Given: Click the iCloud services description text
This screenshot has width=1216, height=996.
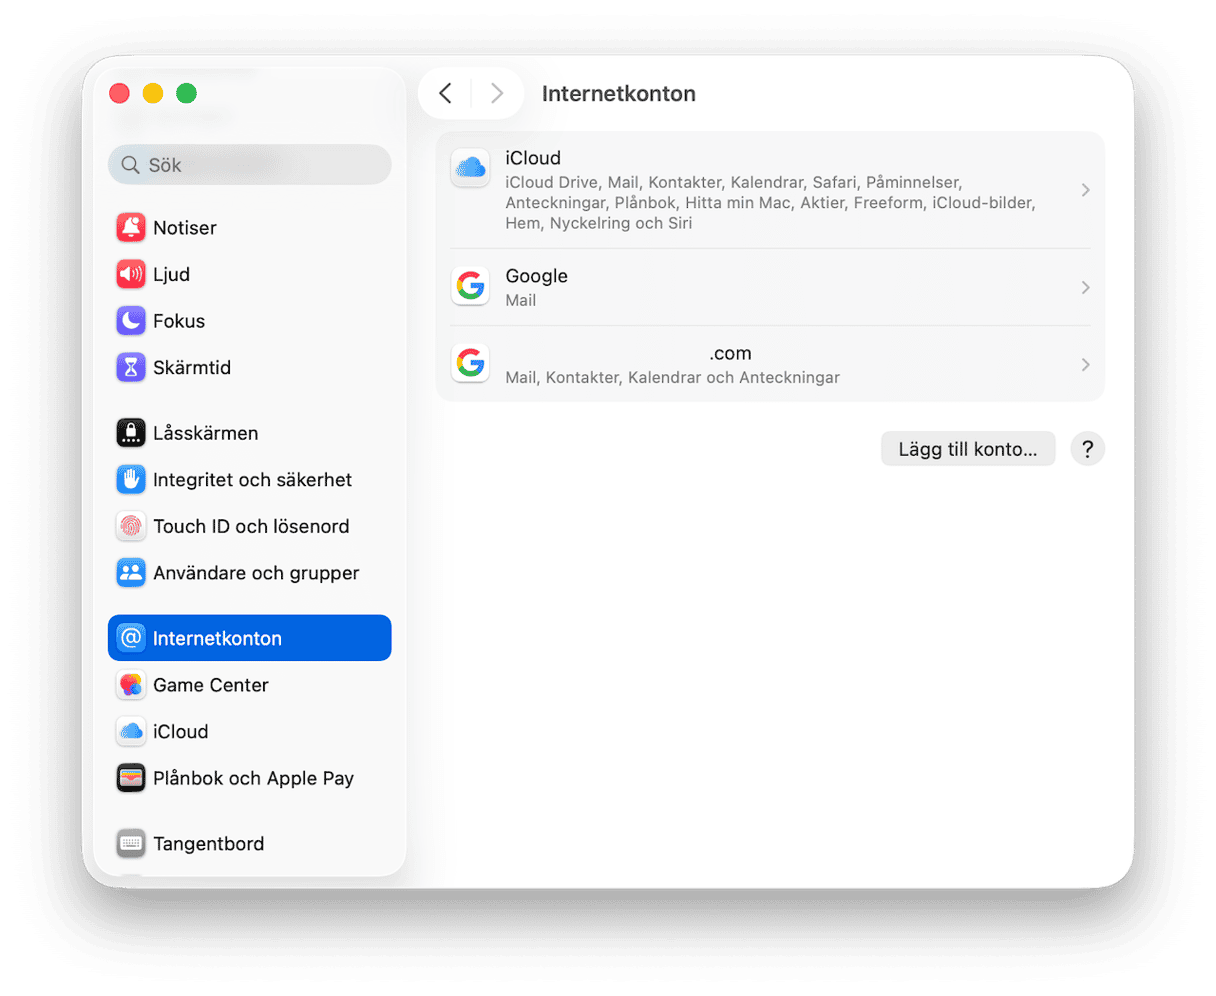Looking at the screenshot, I should (x=770, y=203).
